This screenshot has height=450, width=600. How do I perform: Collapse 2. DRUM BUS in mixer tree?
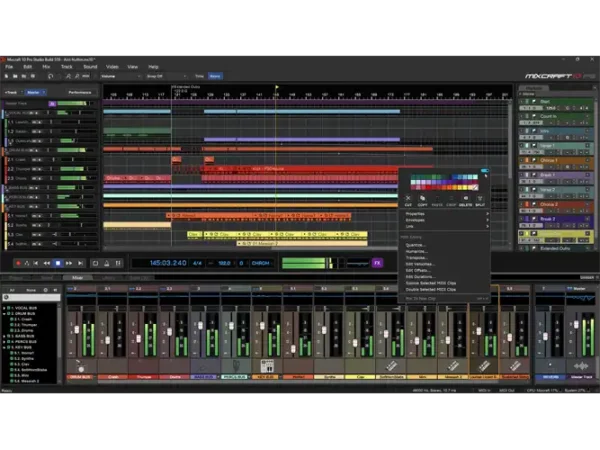4,313
